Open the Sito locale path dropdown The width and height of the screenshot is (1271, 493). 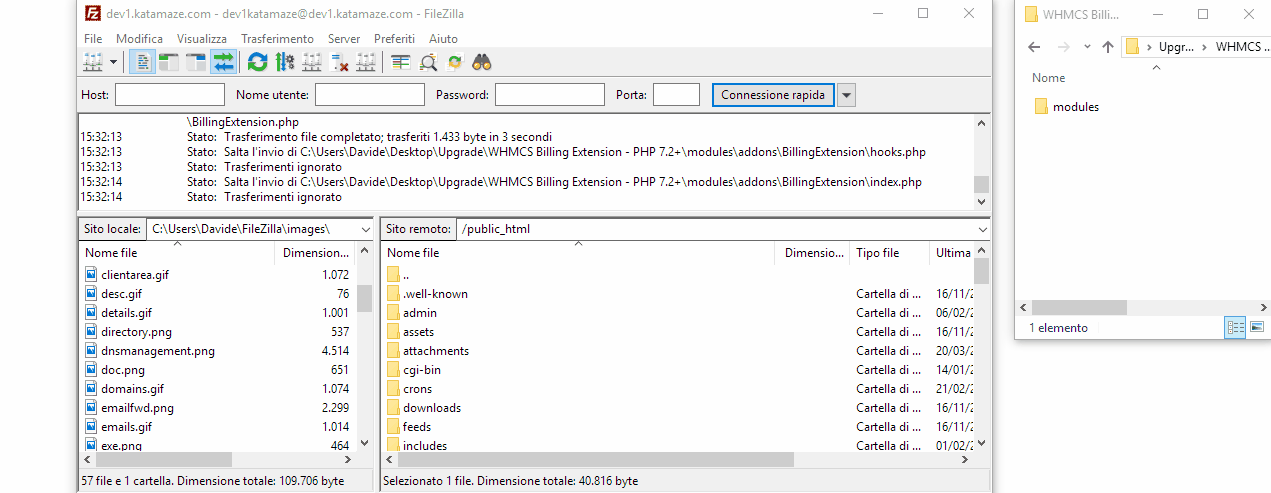(364, 229)
